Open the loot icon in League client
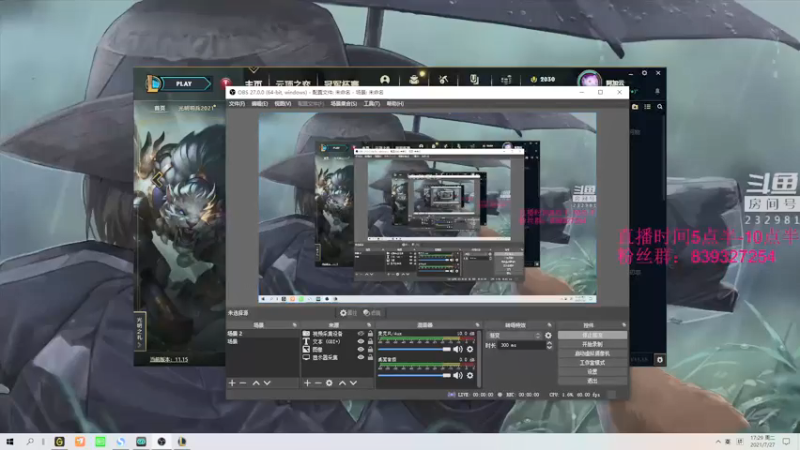This screenshot has width=800, height=450. (474, 79)
